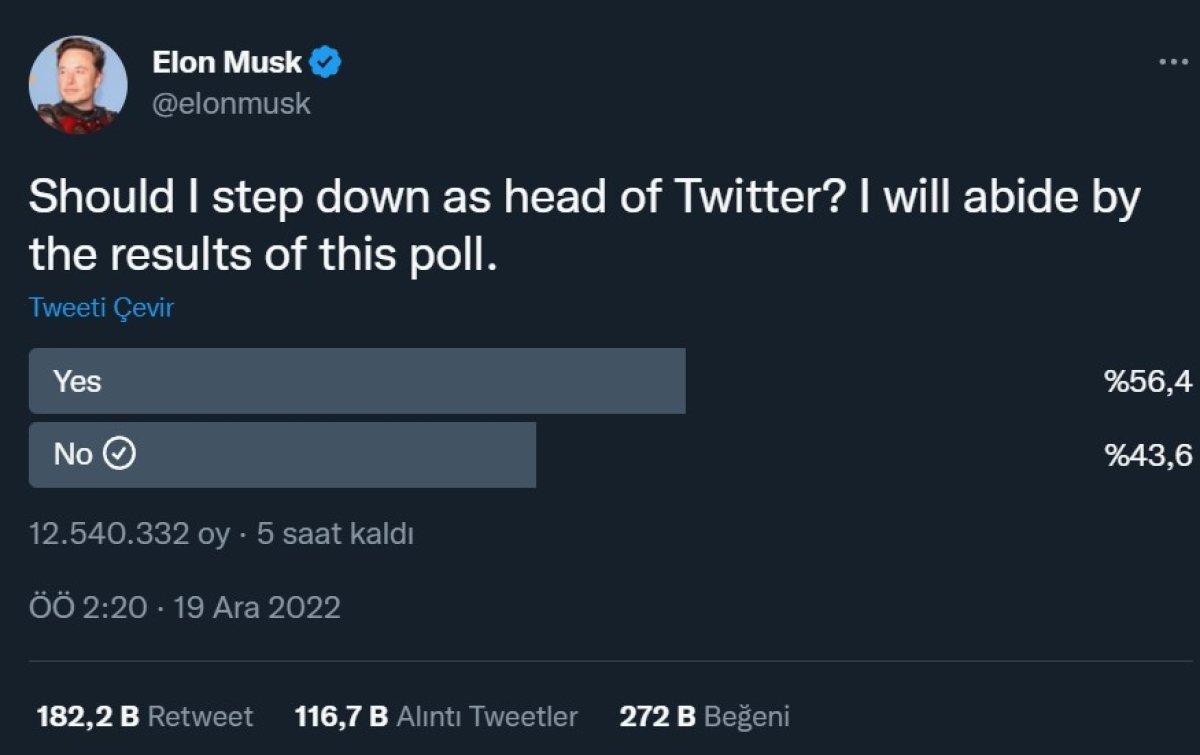Select the @elonmusk handle
Image resolution: width=1200 pixels, height=755 pixels.
[231, 100]
